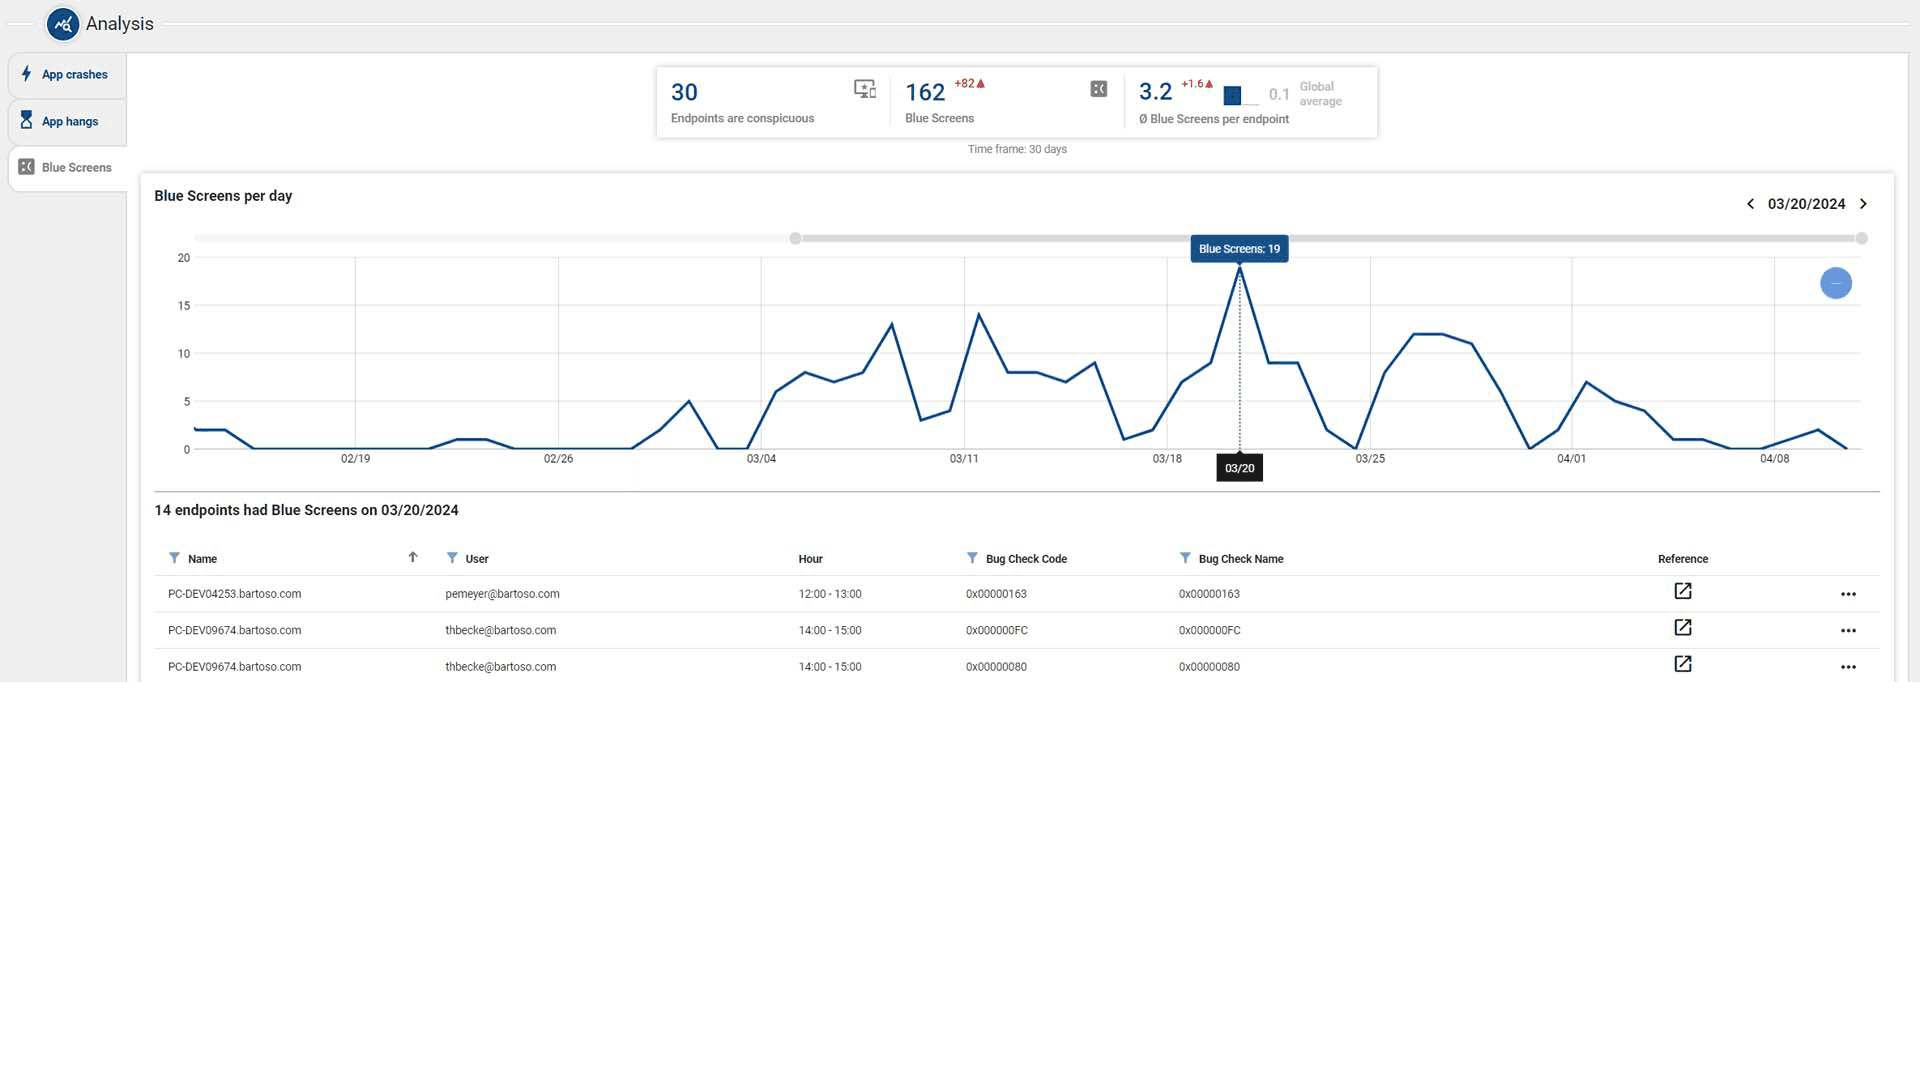
Task: Go to next day arrow
Action: tap(1863, 204)
